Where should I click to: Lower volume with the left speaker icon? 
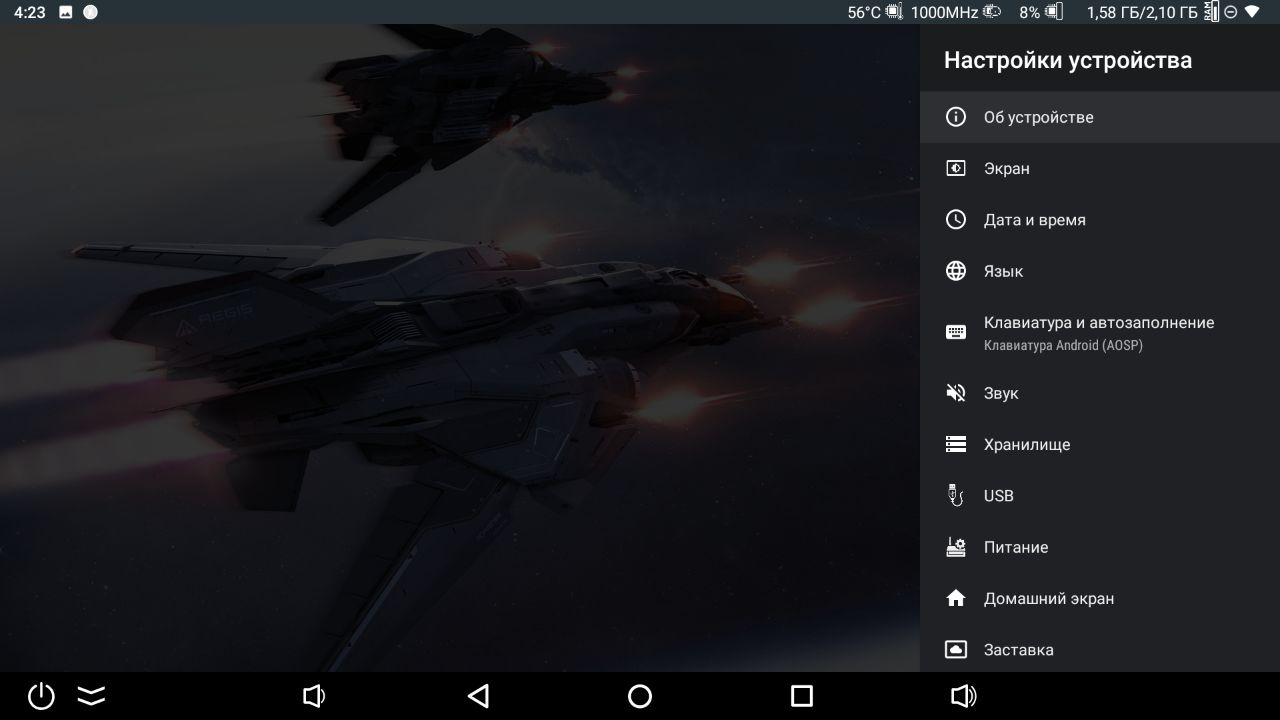[x=314, y=696]
